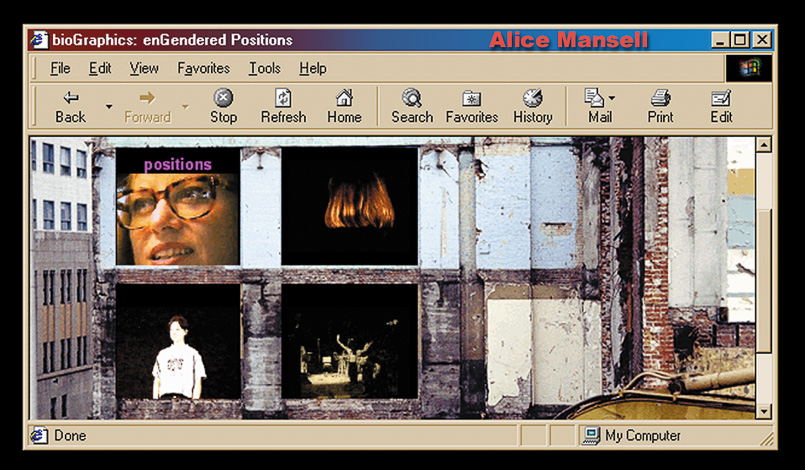Viewport: 805px width, 470px height.
Task: Open the Tools menu
Action: [x=264, y=68]
